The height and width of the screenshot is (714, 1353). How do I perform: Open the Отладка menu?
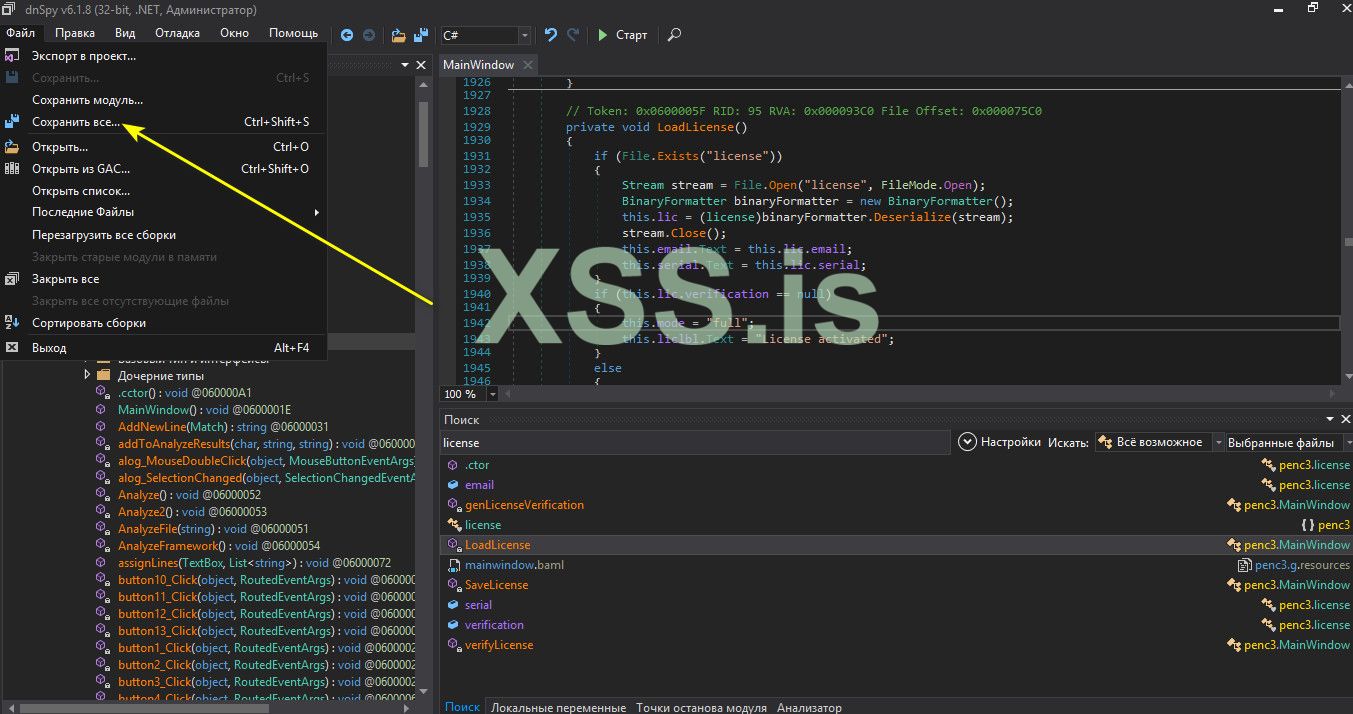pyautogui.click(x=177, y=33)
